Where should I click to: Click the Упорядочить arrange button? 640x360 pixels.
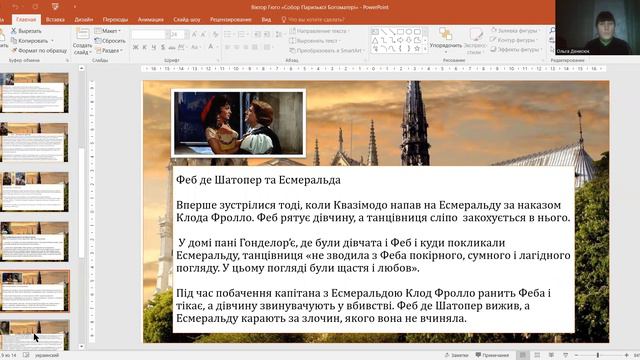coord(446,40)
